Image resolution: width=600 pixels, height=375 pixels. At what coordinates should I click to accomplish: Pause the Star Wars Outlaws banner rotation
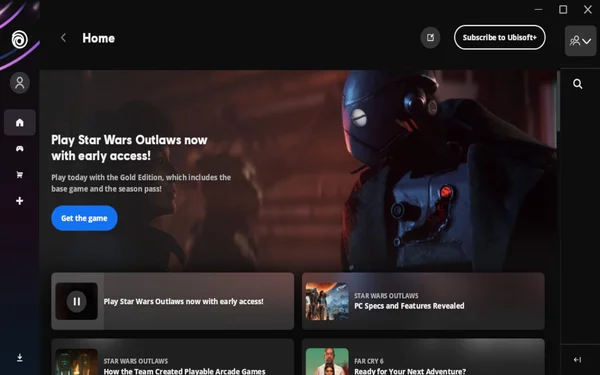(x=77, y=302)
